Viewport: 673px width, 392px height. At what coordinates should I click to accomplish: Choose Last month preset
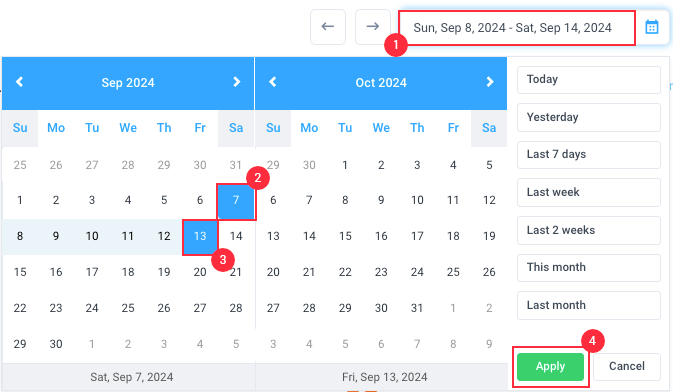588,305
